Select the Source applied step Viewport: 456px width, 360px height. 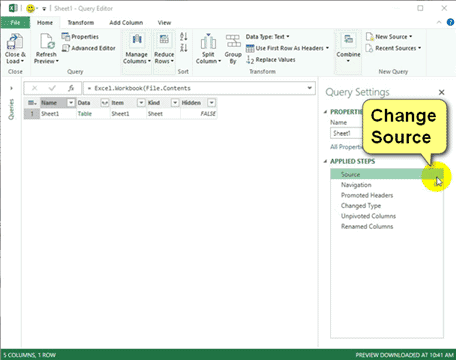(x=387, y=174)
